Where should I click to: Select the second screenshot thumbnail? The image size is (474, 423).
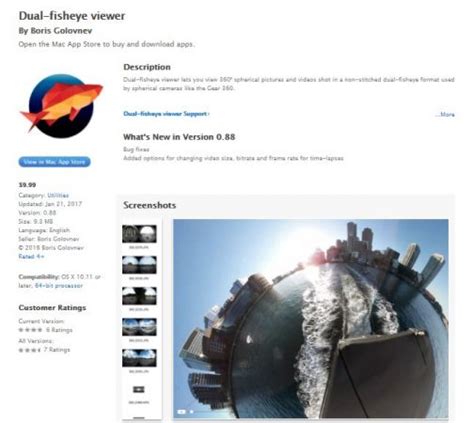(x=139, y=265)
